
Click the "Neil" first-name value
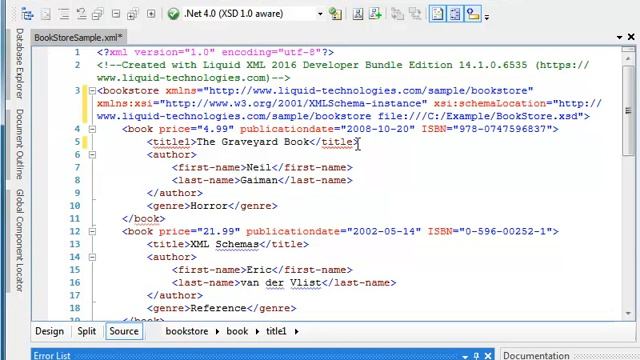259,167
